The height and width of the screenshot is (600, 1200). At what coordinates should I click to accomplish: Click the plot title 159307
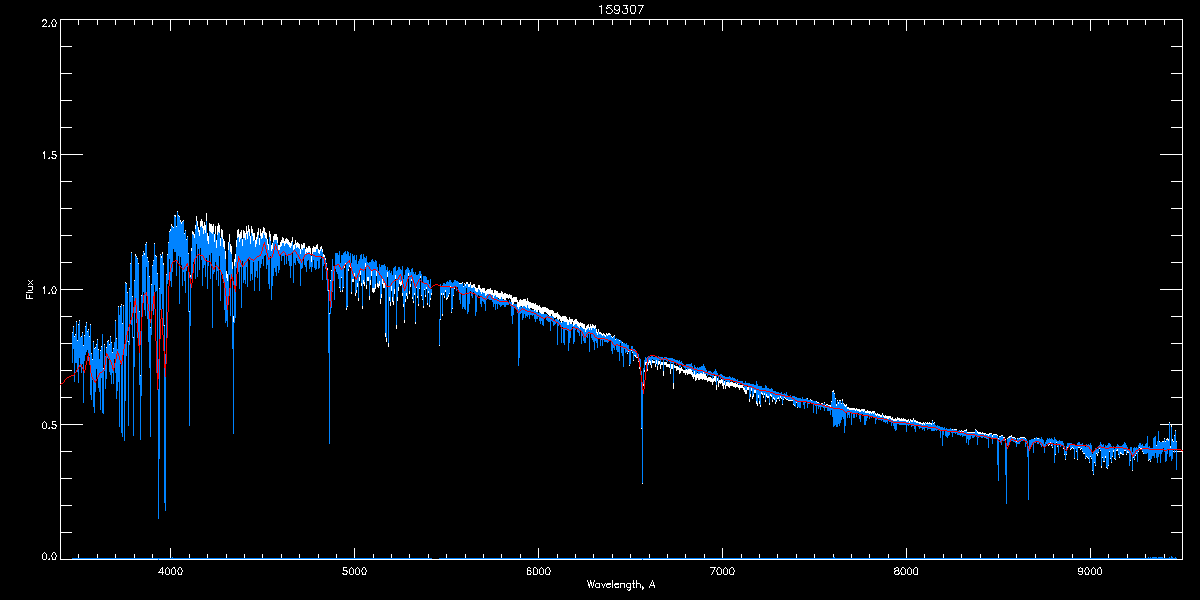(621, 9)
